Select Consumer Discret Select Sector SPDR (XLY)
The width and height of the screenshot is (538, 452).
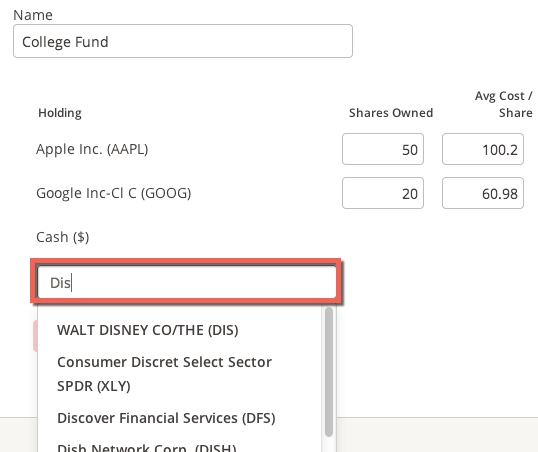click(164, 374)
